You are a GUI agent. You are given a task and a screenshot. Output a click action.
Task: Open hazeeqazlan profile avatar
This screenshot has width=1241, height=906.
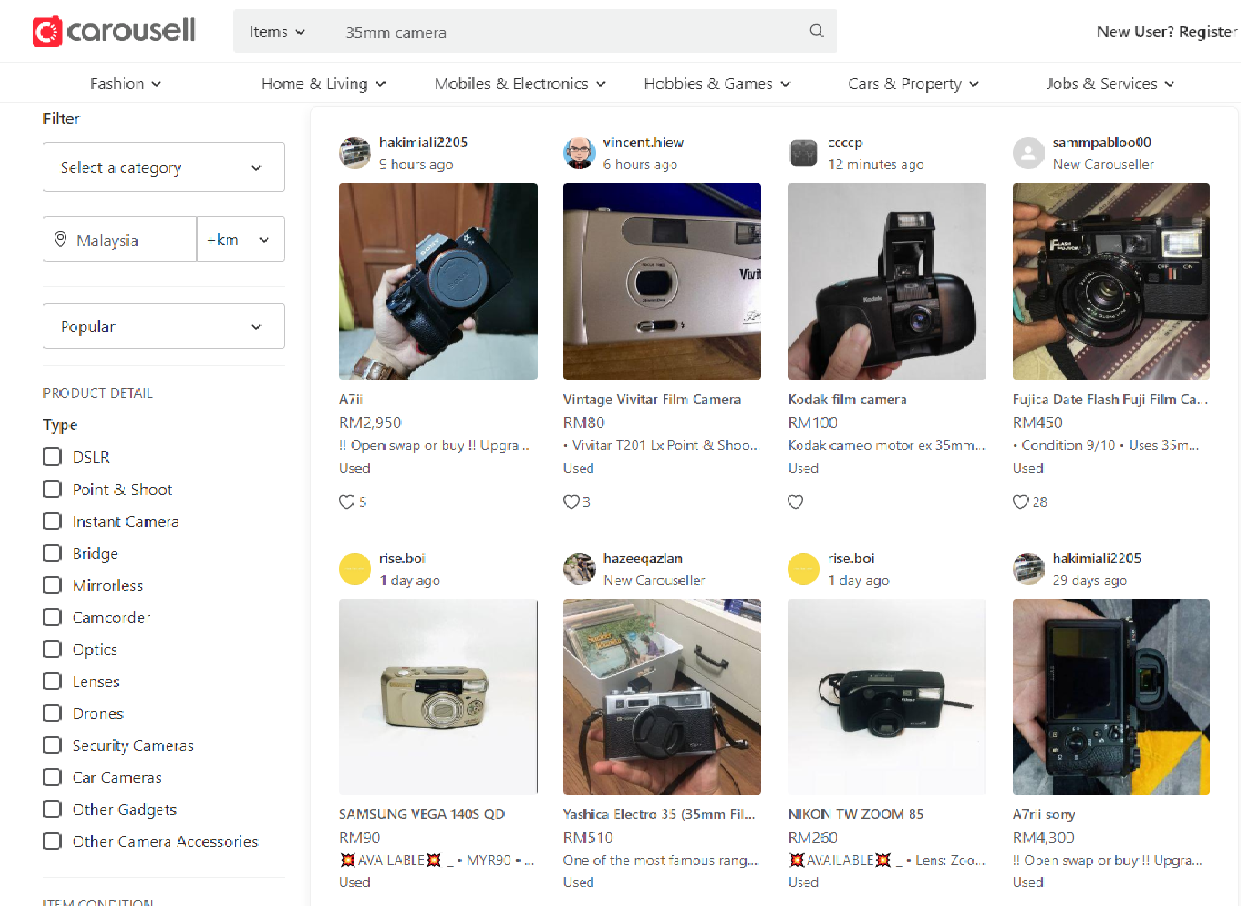pos(579,569)
